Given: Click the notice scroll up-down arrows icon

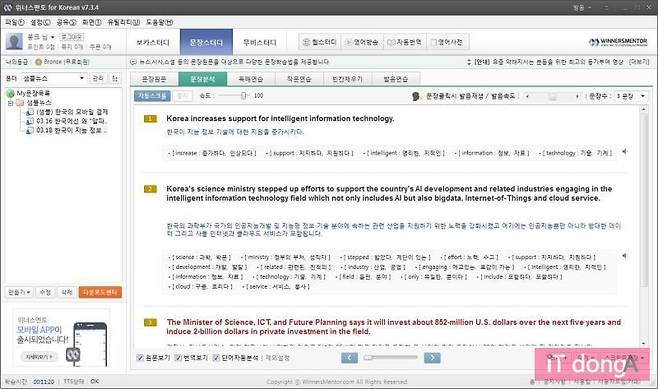Looking at the screenshot, I should tap(469, 62).
